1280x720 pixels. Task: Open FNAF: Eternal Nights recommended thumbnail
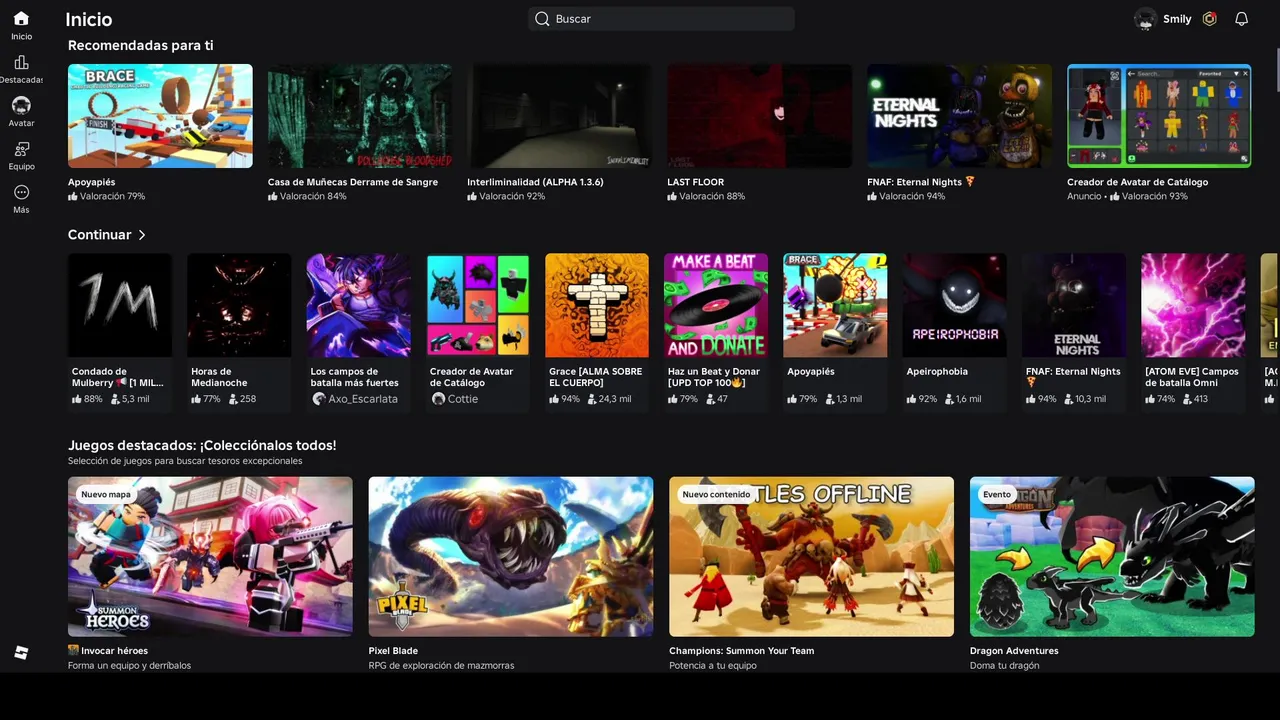959,116
